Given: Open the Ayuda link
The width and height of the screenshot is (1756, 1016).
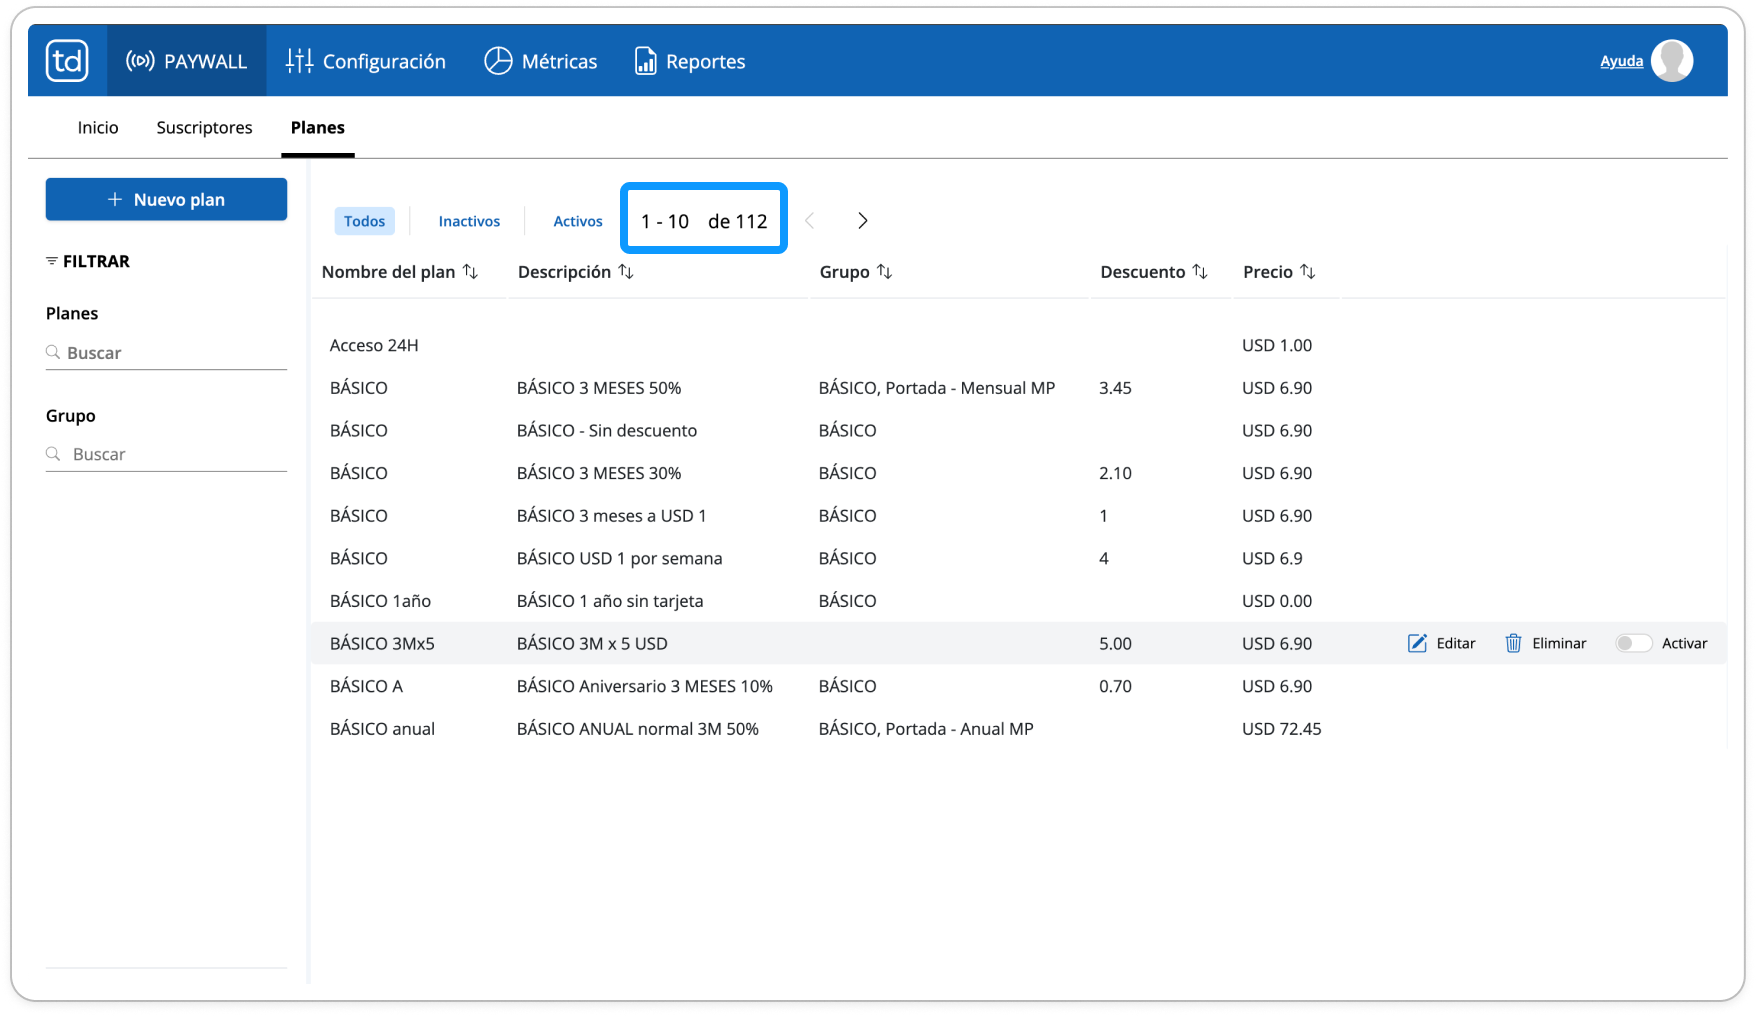Looking at the screenshot, I should (1621, 61).
